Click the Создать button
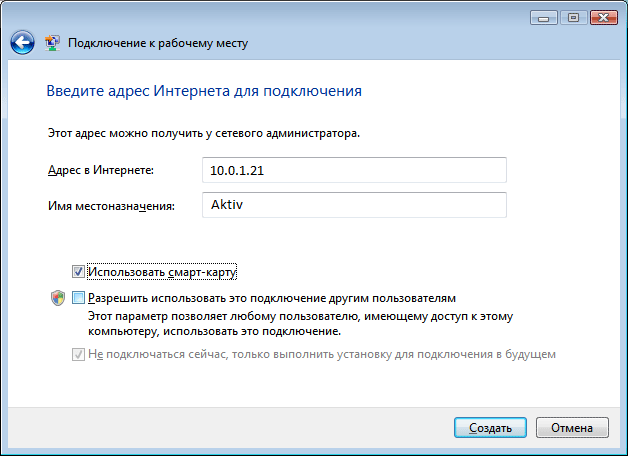Screen dimensions: 628x456 490,428
